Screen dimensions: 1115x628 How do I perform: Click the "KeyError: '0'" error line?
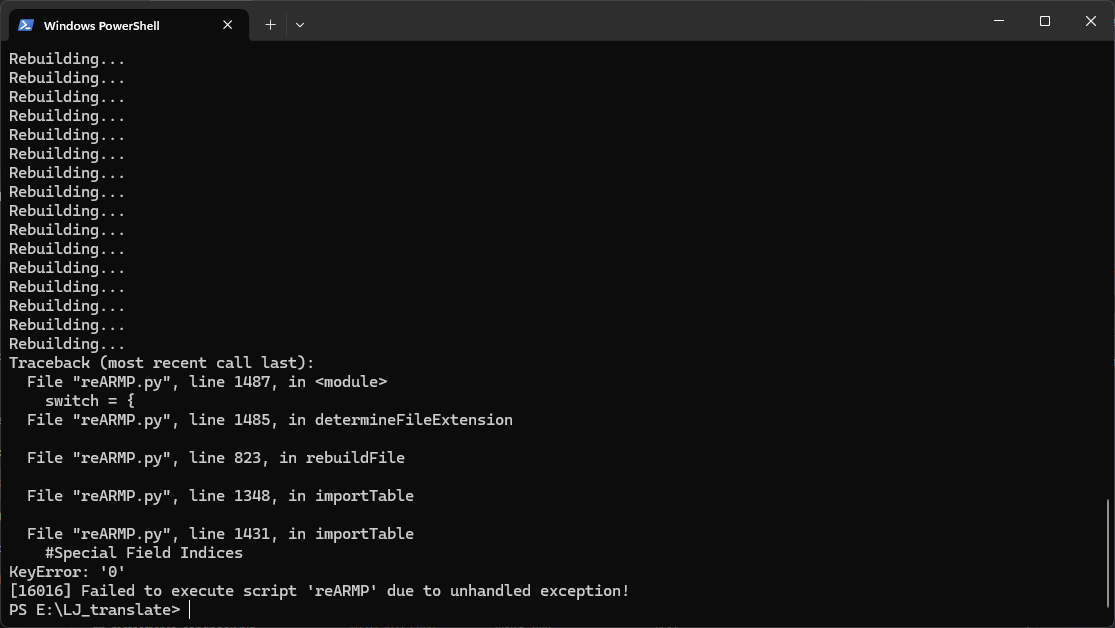tap(67, 572)
